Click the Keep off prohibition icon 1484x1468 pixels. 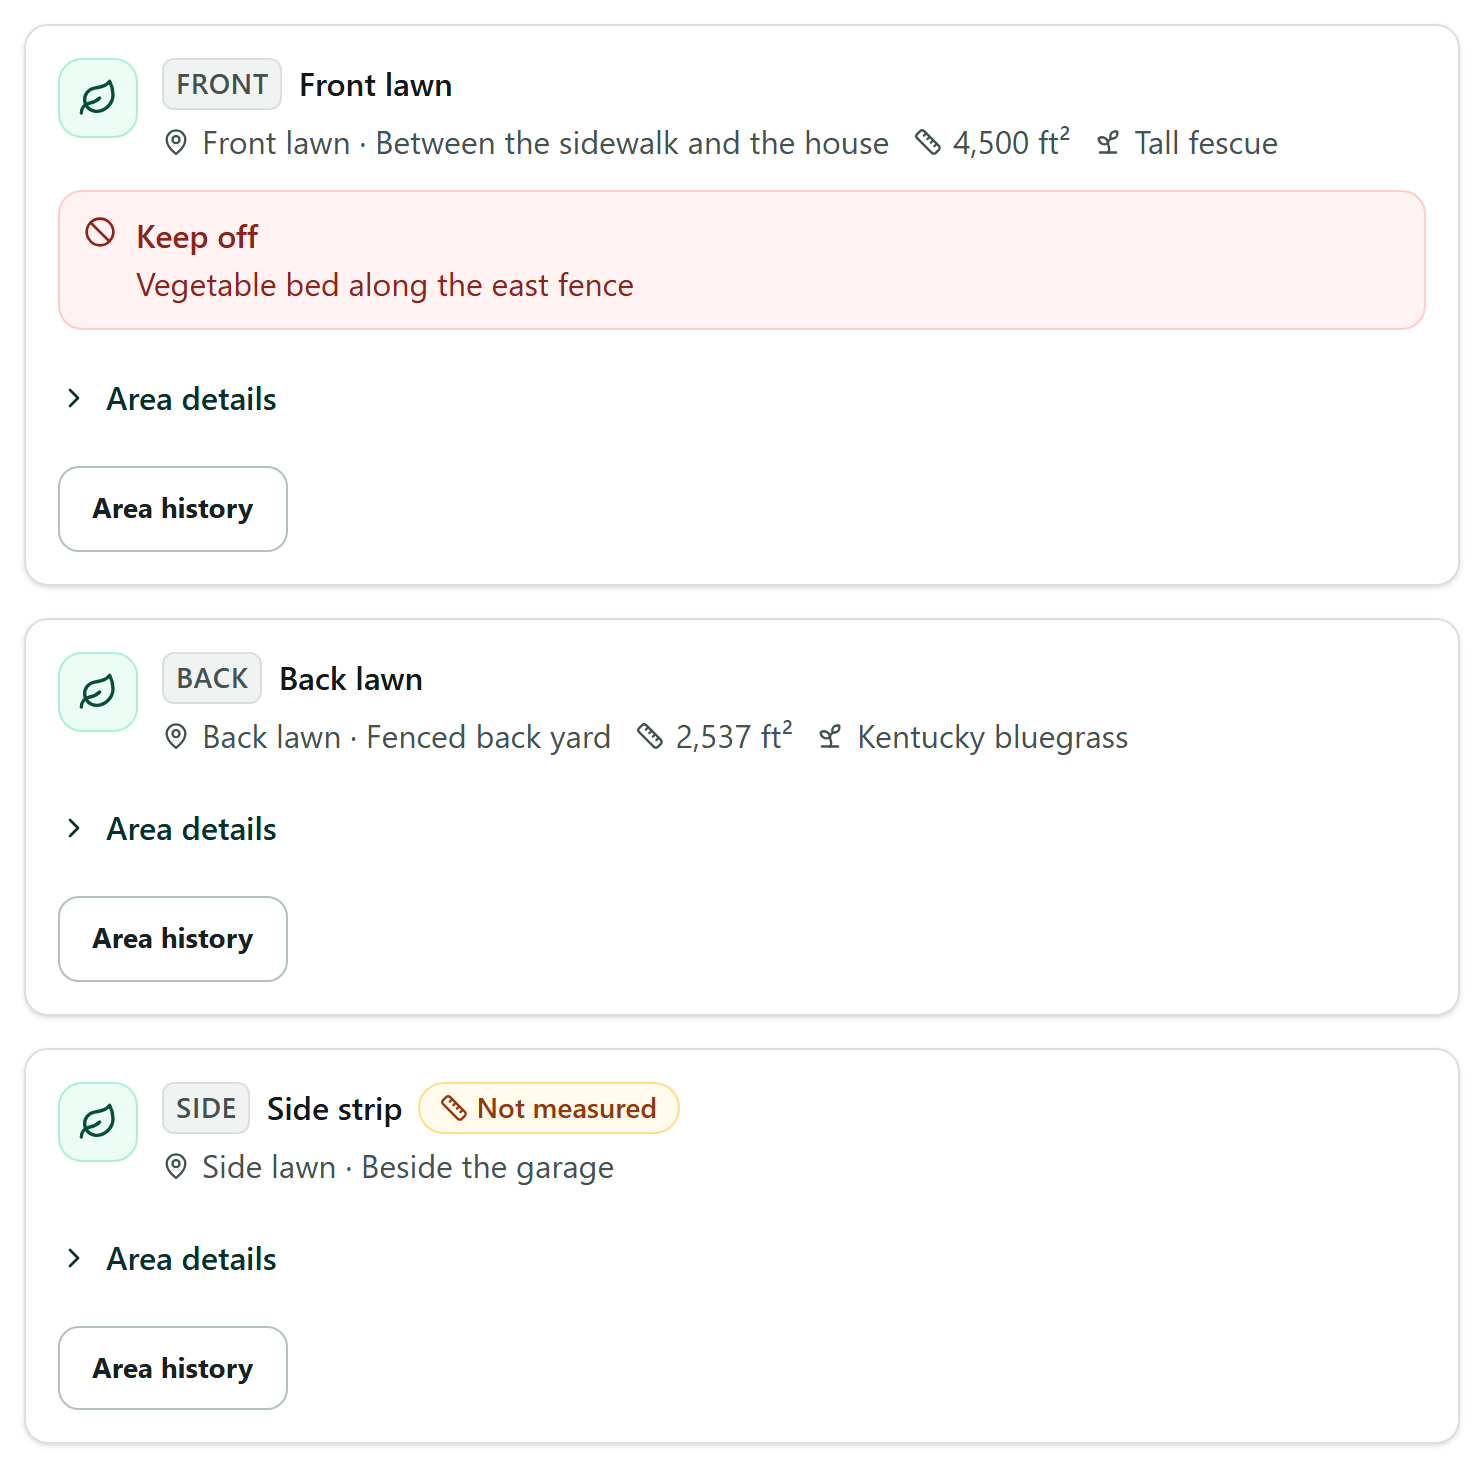[x=100, y=233]
